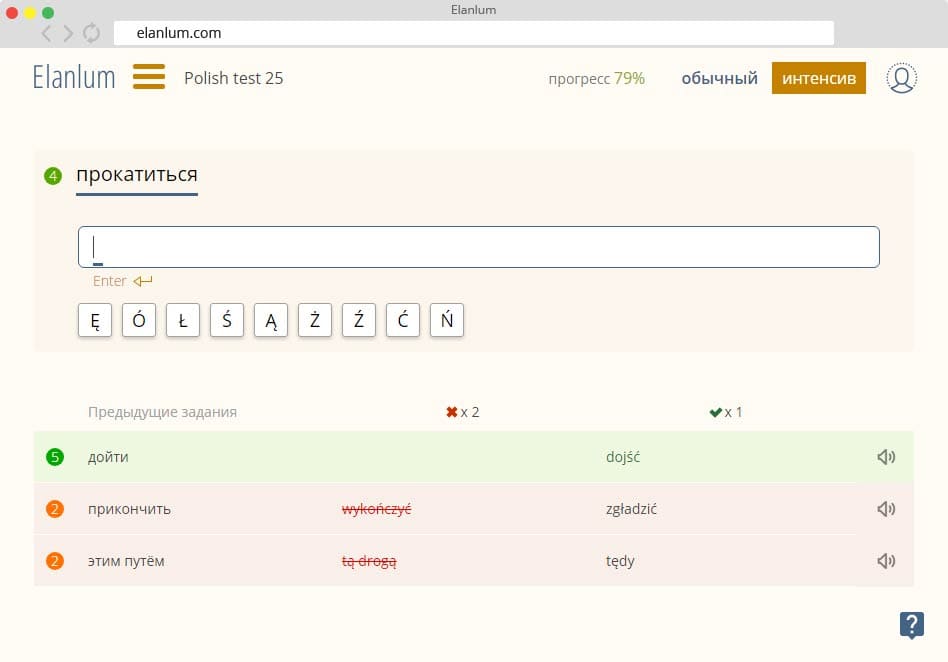
Task: Click the correct count x 1
Action: tap(733, 412)
